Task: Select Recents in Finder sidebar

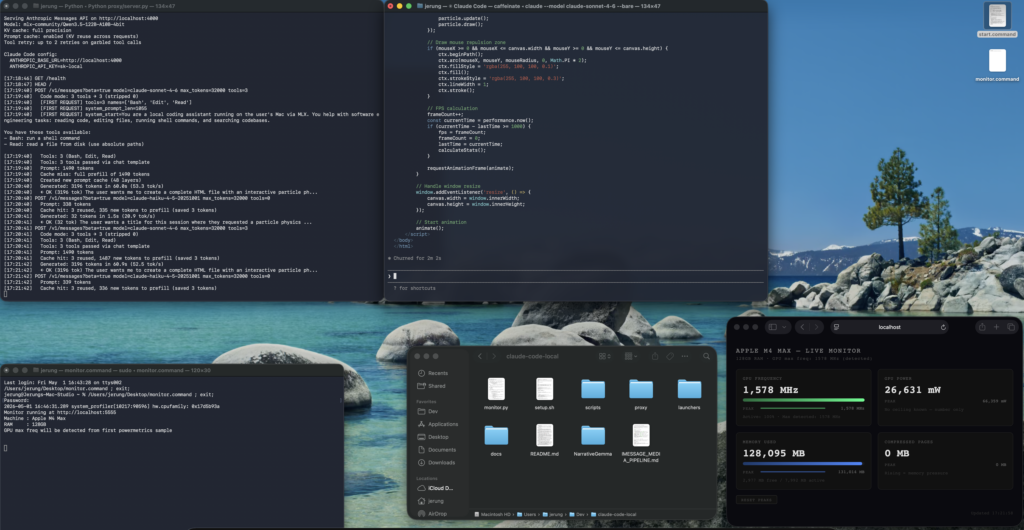Action: point(432,373)
